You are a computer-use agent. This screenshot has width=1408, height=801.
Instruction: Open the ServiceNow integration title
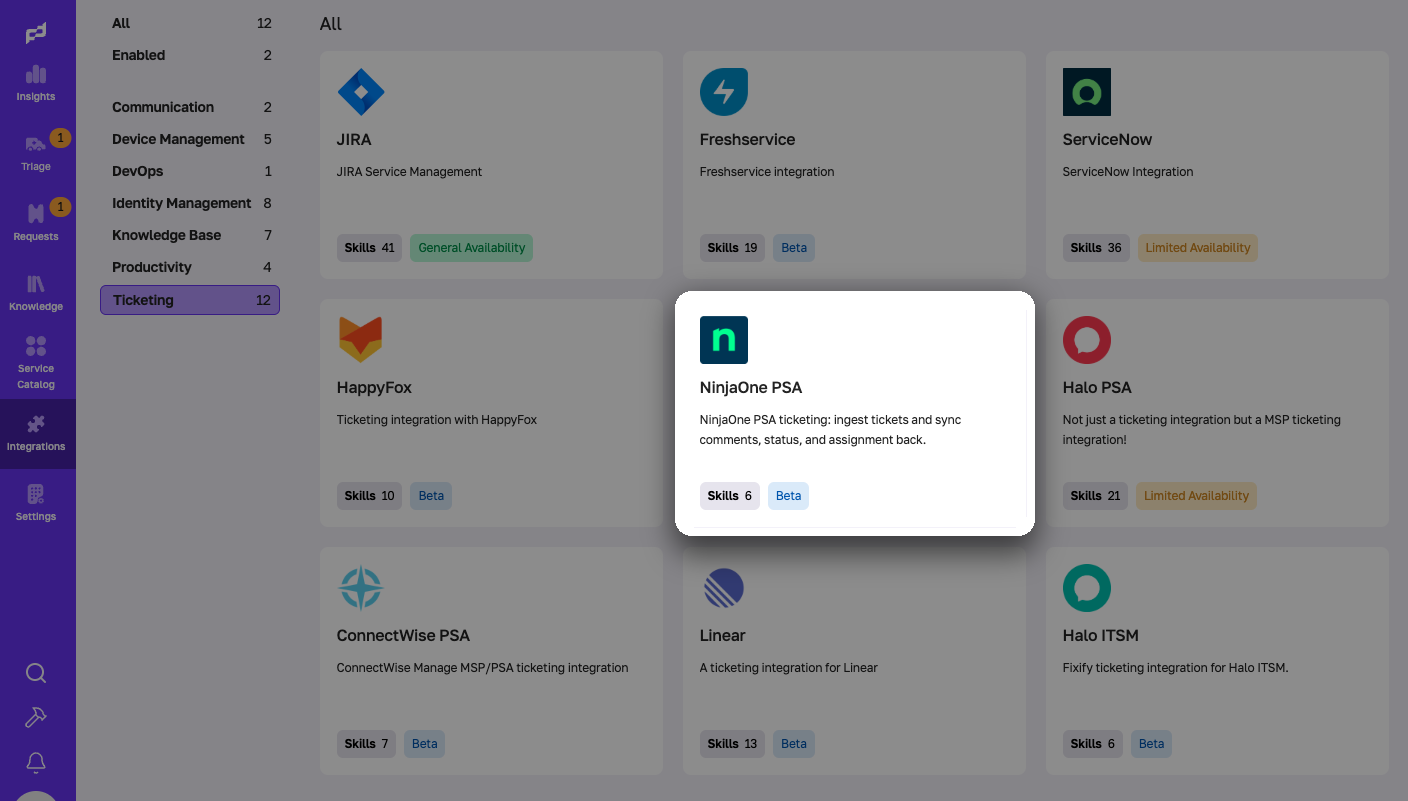pos(1107,139)
